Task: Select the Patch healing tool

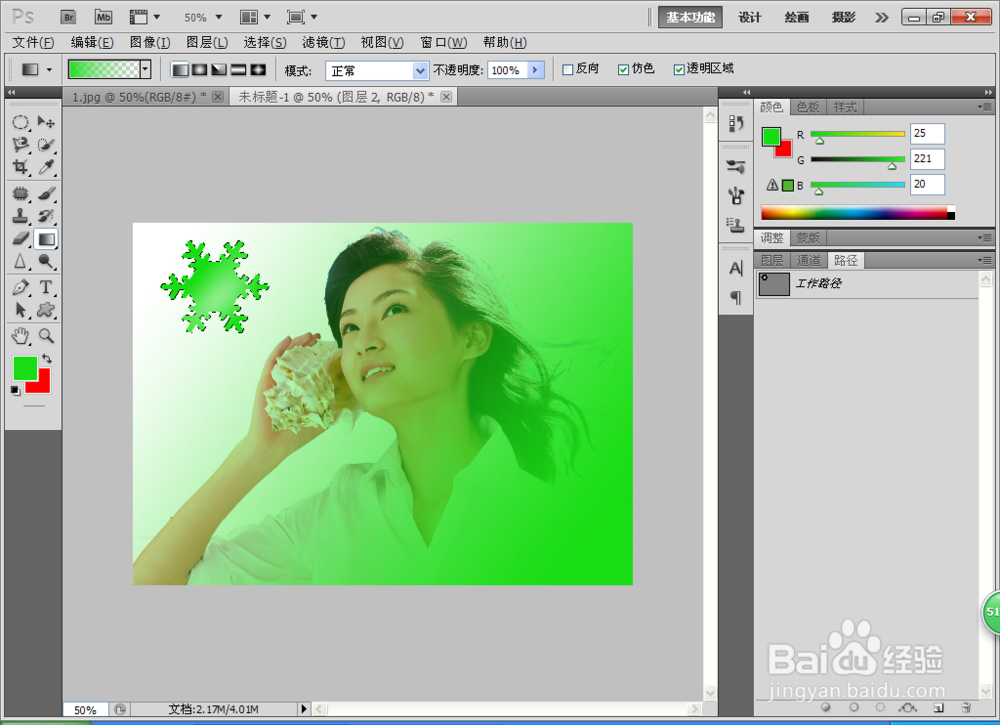Action: pyautogui.click(x=20, y=193)
